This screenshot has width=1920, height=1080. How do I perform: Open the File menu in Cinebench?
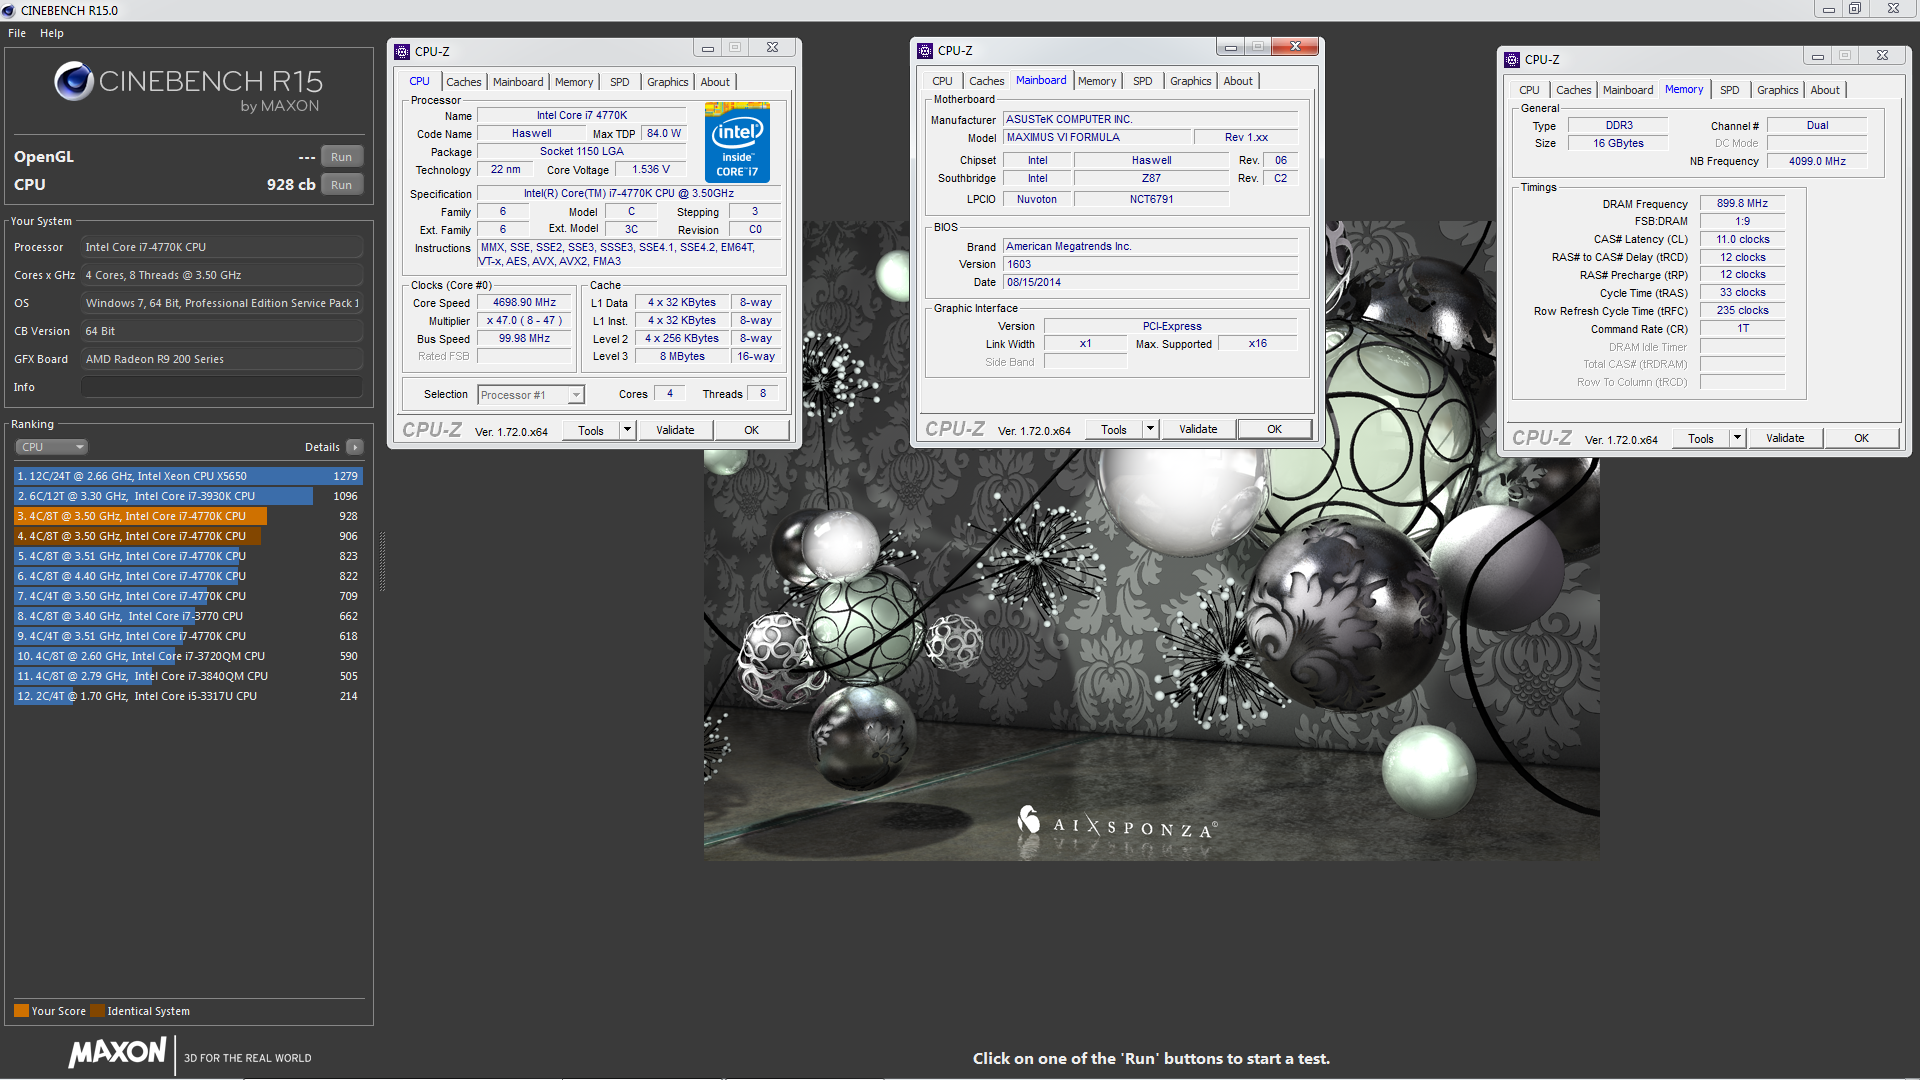(17, 33)
